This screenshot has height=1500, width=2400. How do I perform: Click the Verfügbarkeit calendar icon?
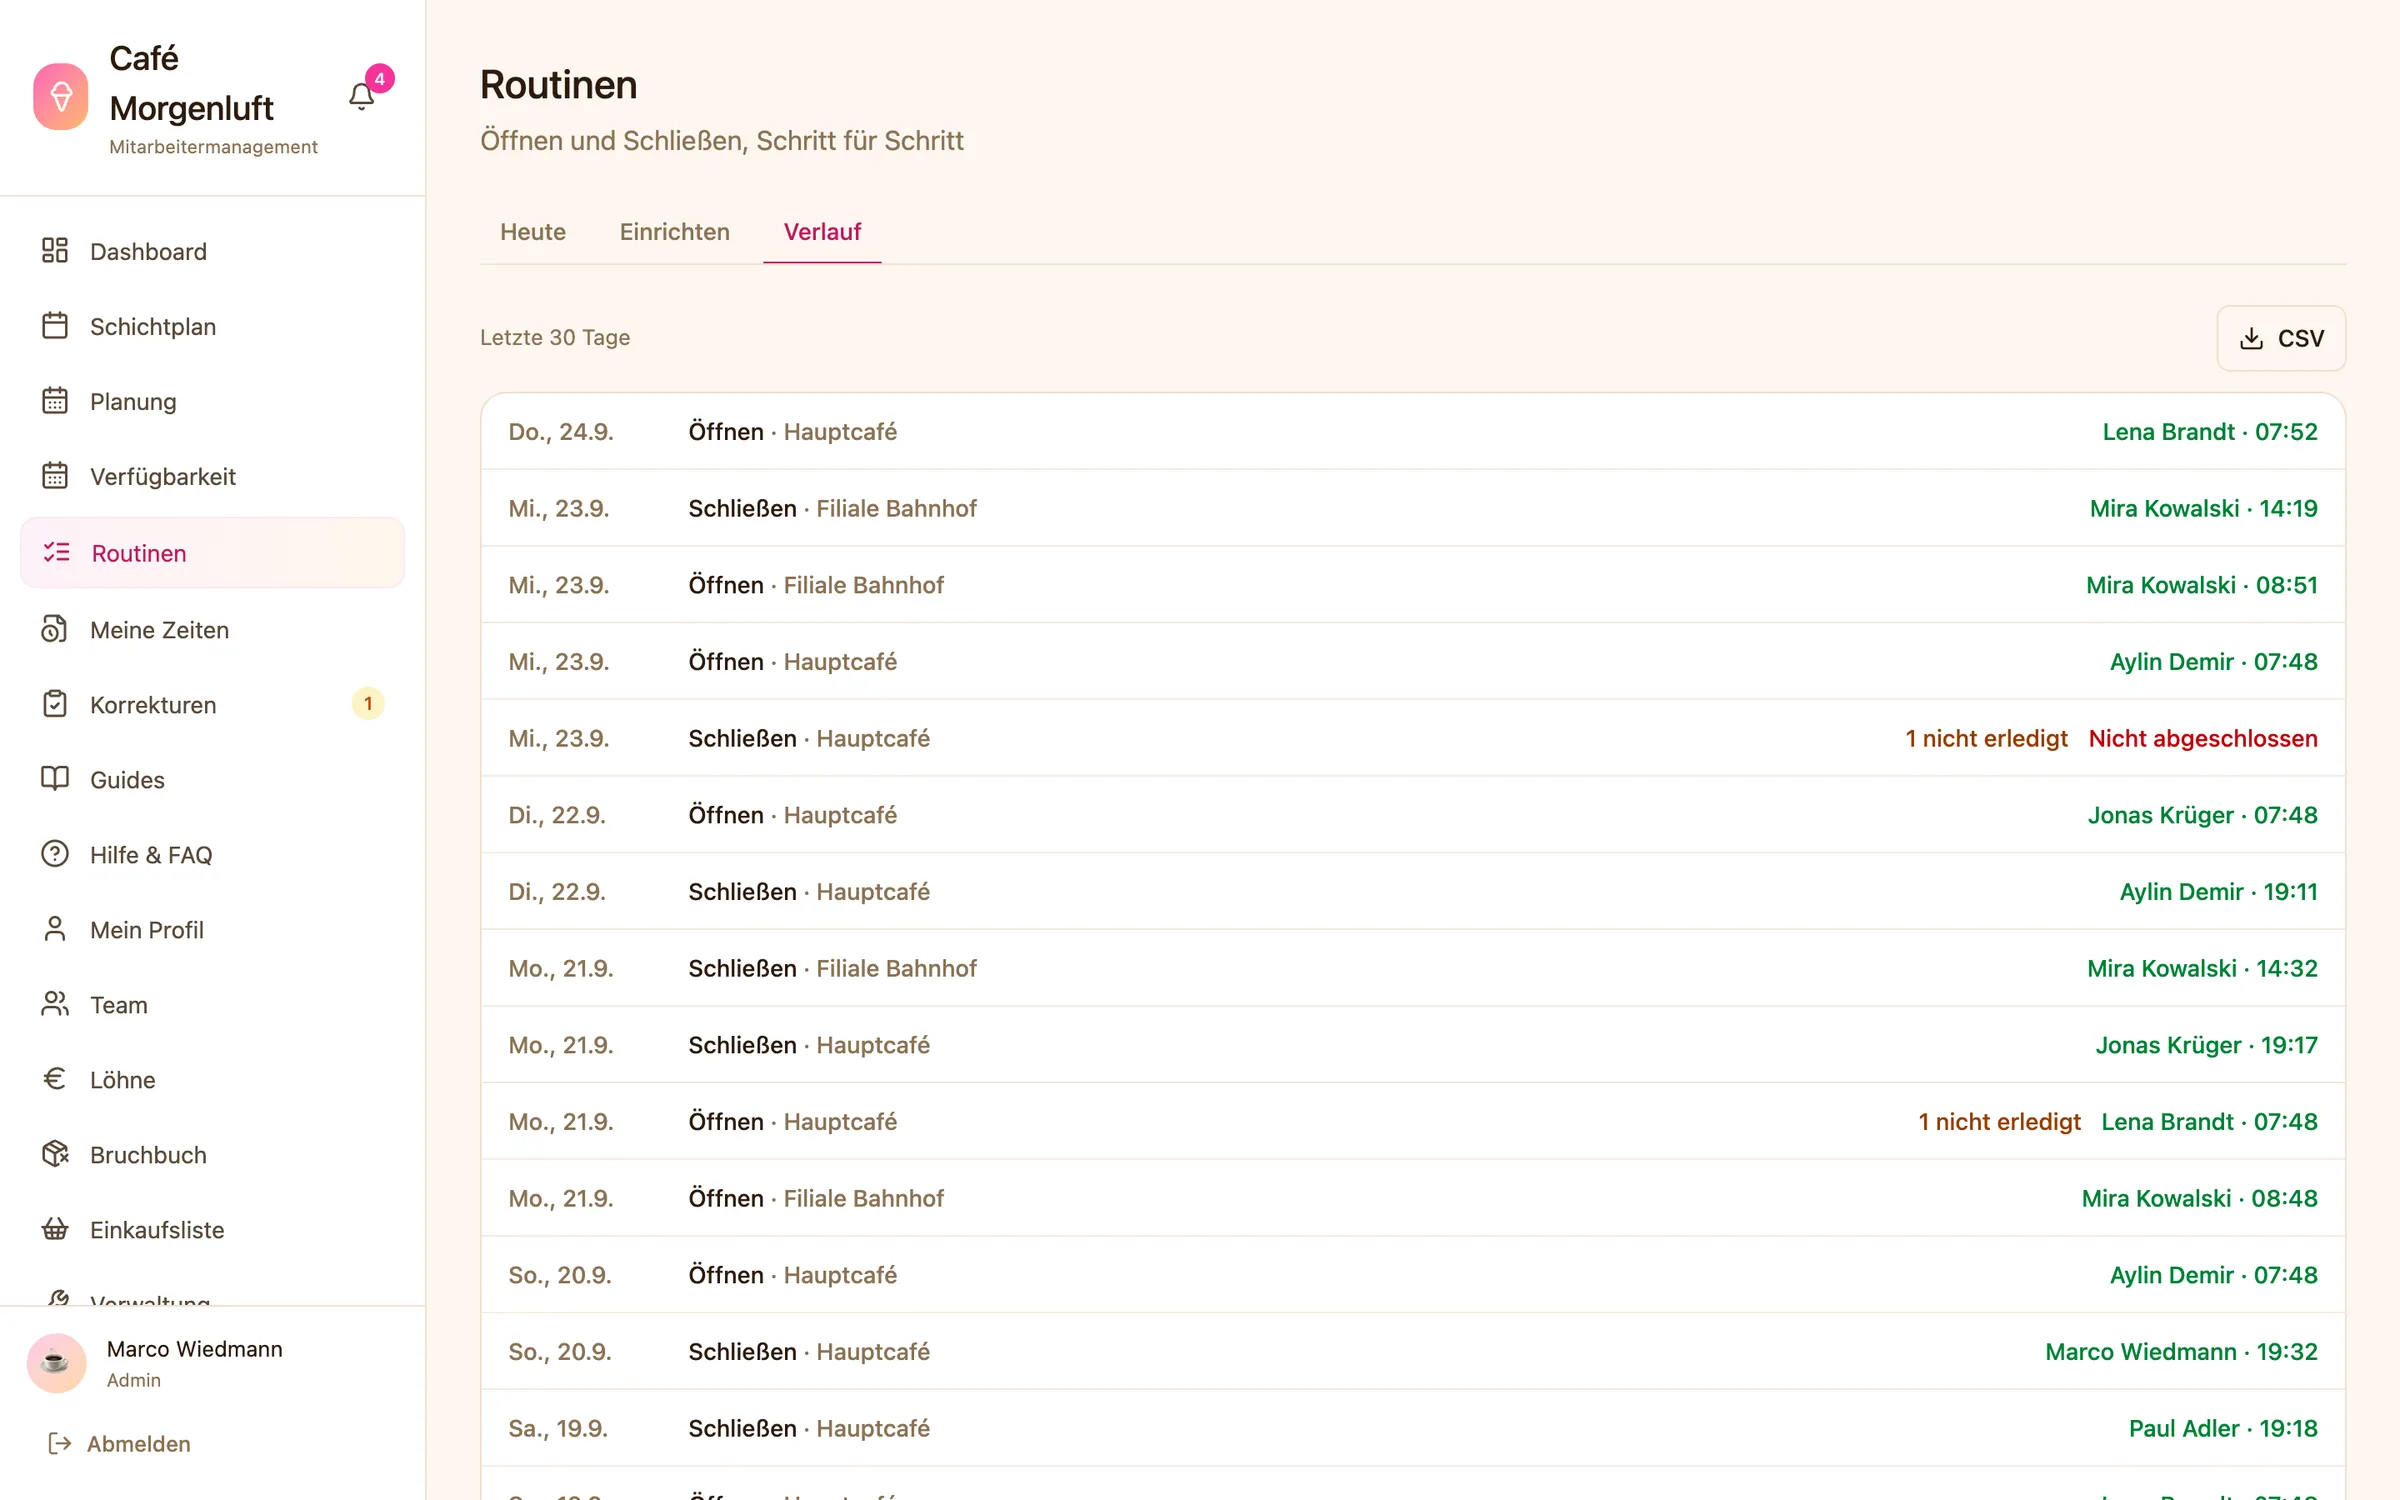click(55, 475)
